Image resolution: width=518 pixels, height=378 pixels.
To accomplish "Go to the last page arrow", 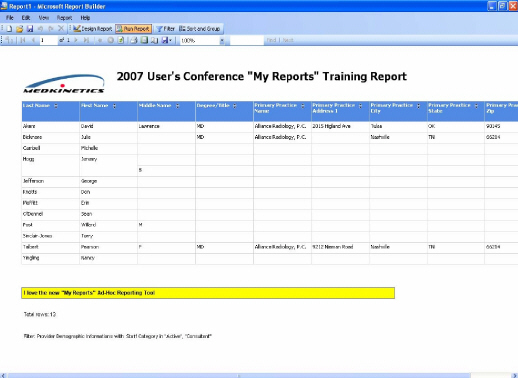I will click(x=86, y=40).
